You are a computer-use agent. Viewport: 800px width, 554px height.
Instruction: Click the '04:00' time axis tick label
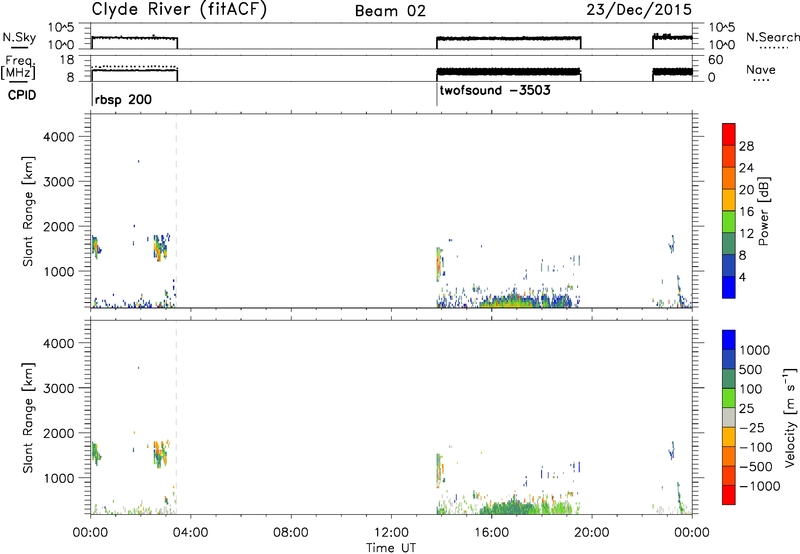[x=191, y=533]
